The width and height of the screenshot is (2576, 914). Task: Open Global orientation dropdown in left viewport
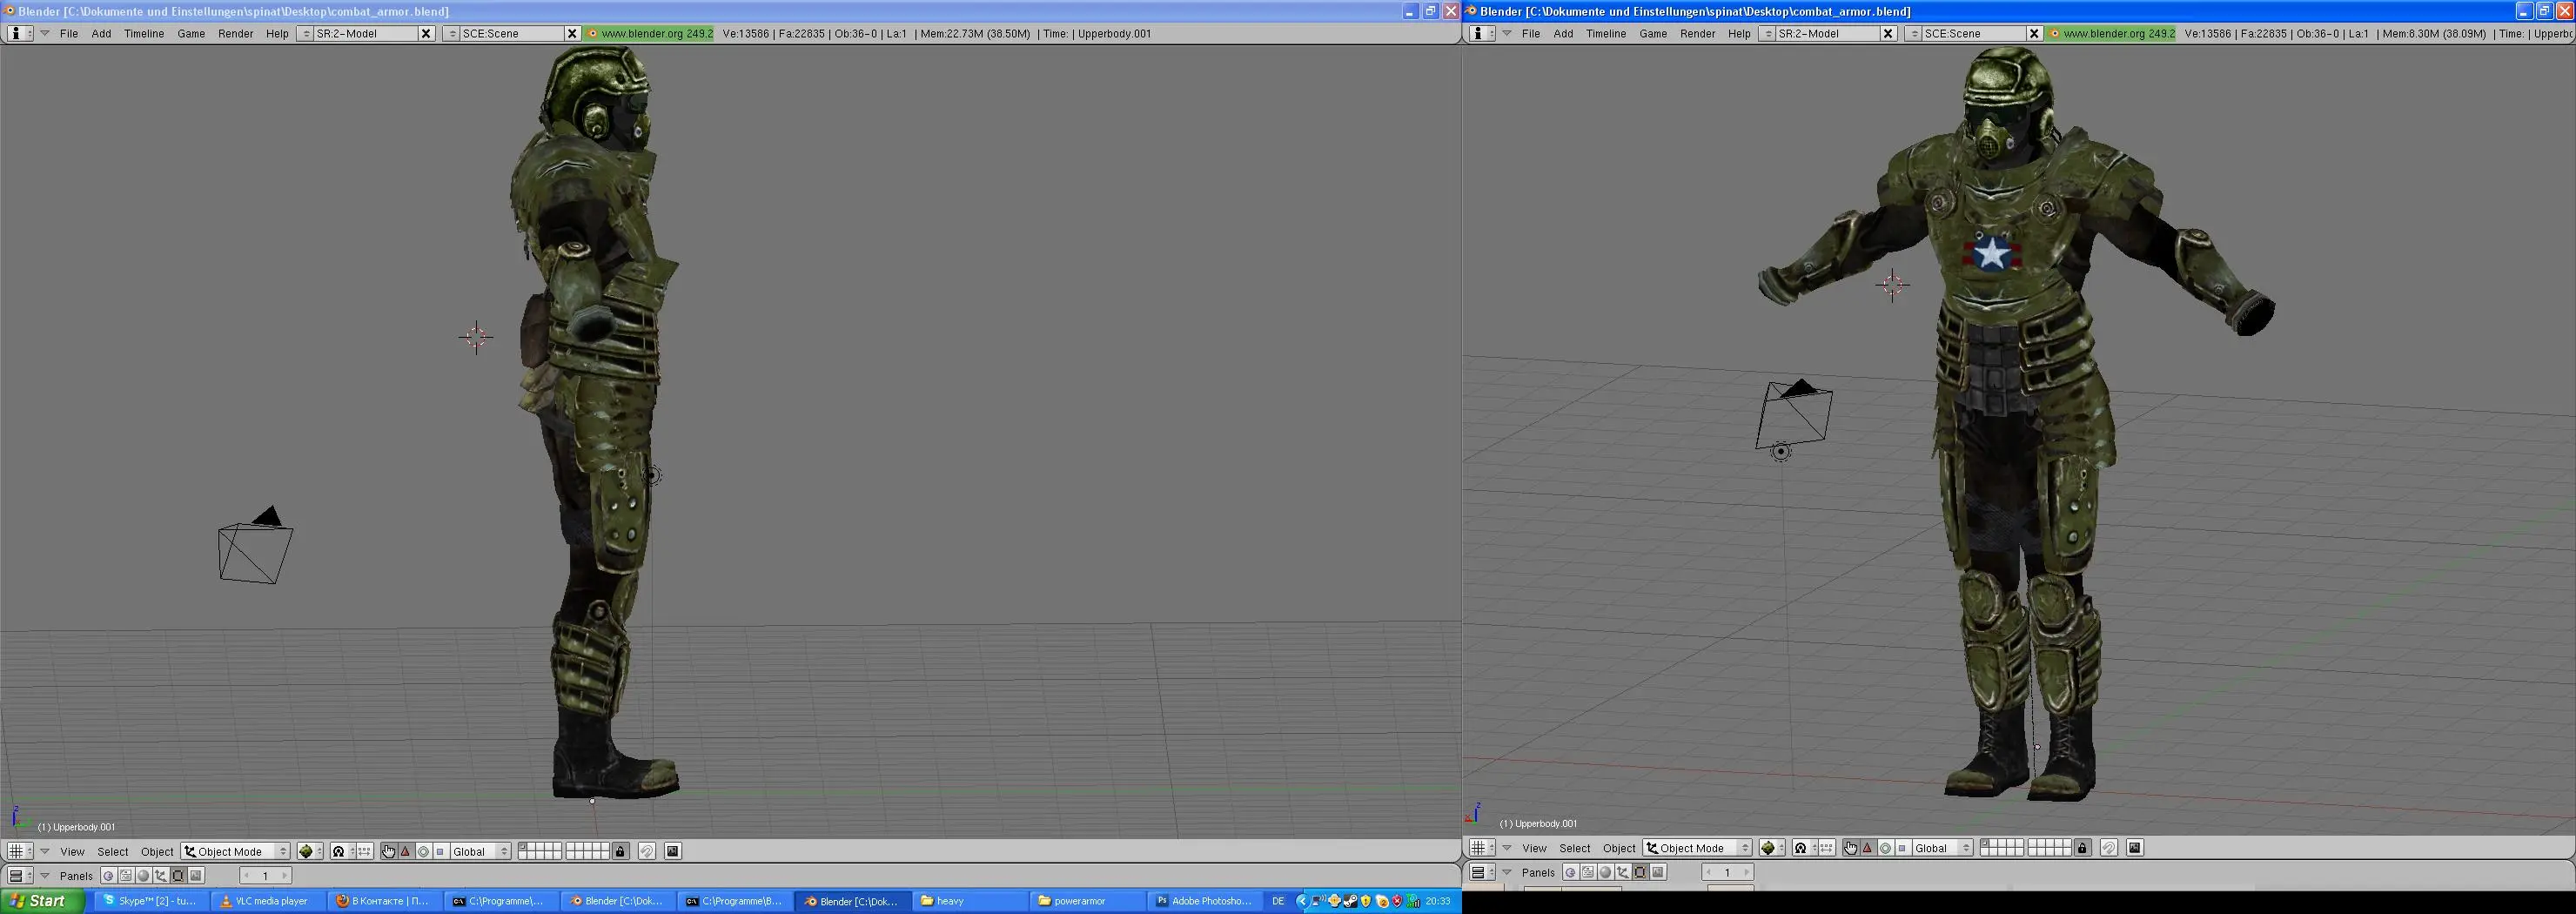[x=481, y=852]
